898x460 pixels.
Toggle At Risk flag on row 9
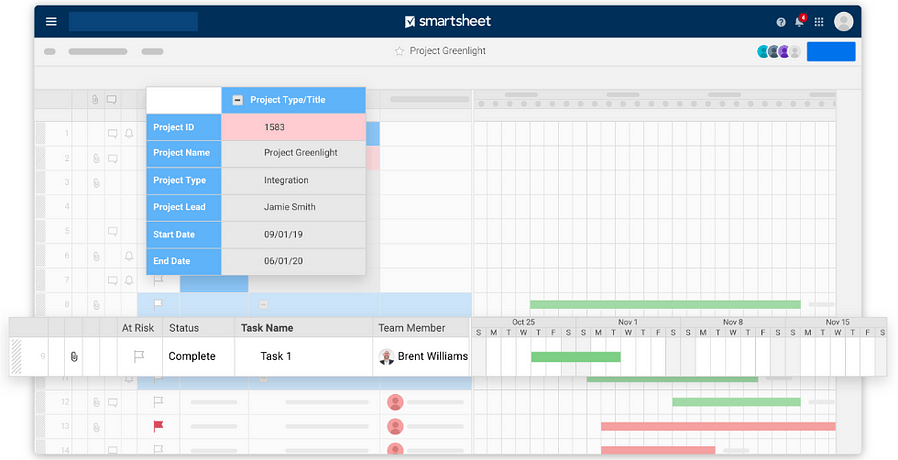139,356
